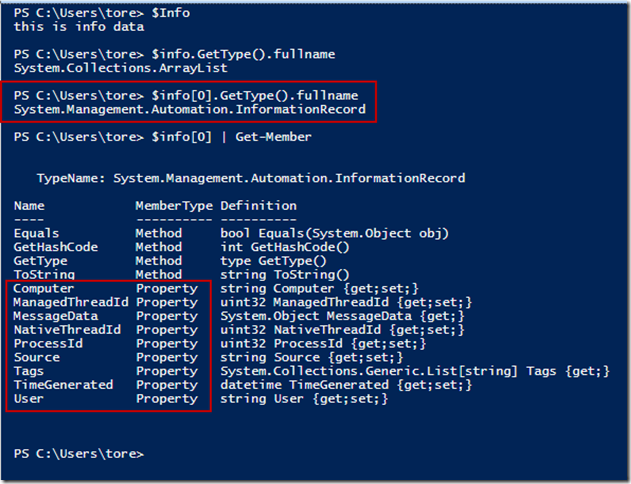Image resolution: width=631 pixels, height=484 pixels.
Task: Click the Name column header
Action: click(30, 206)
